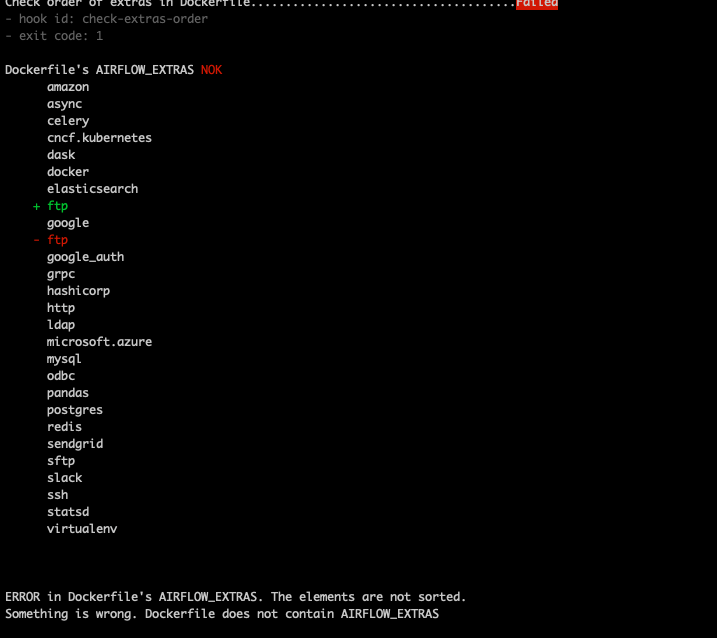Click the 'microsoft.azure' entry
This screenshot has width=717, height=638.
tap(99, 342)
